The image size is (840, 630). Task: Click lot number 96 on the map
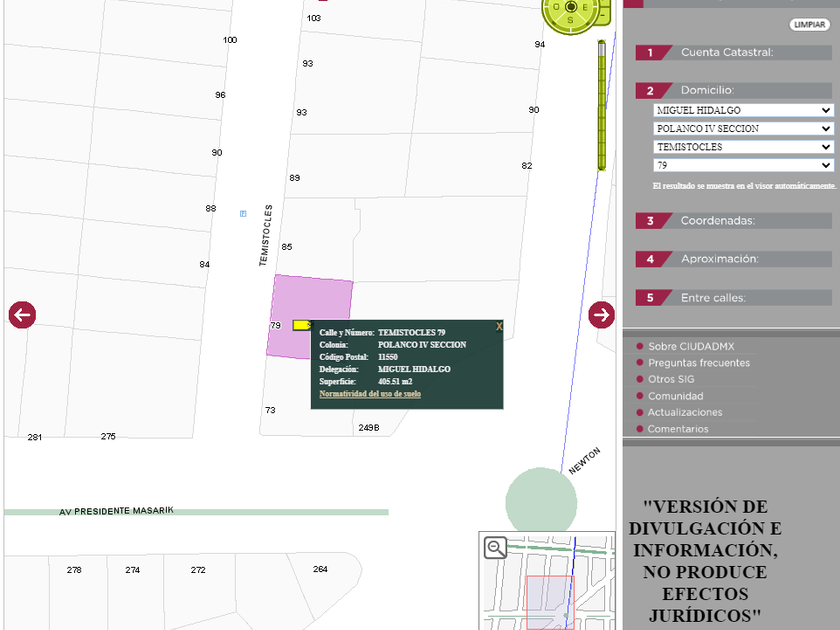click(x=220, y=95)
